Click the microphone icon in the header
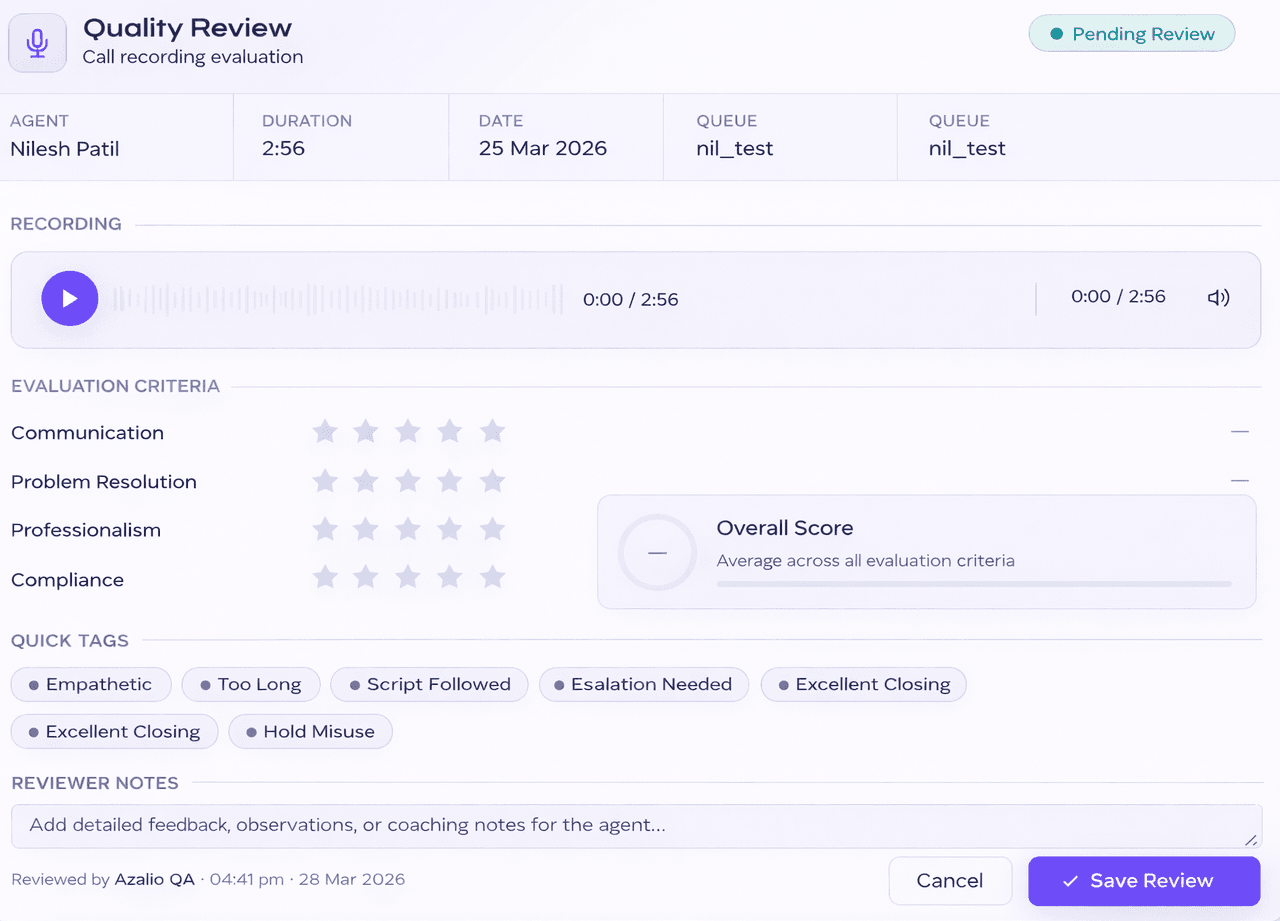 (37, 42)
